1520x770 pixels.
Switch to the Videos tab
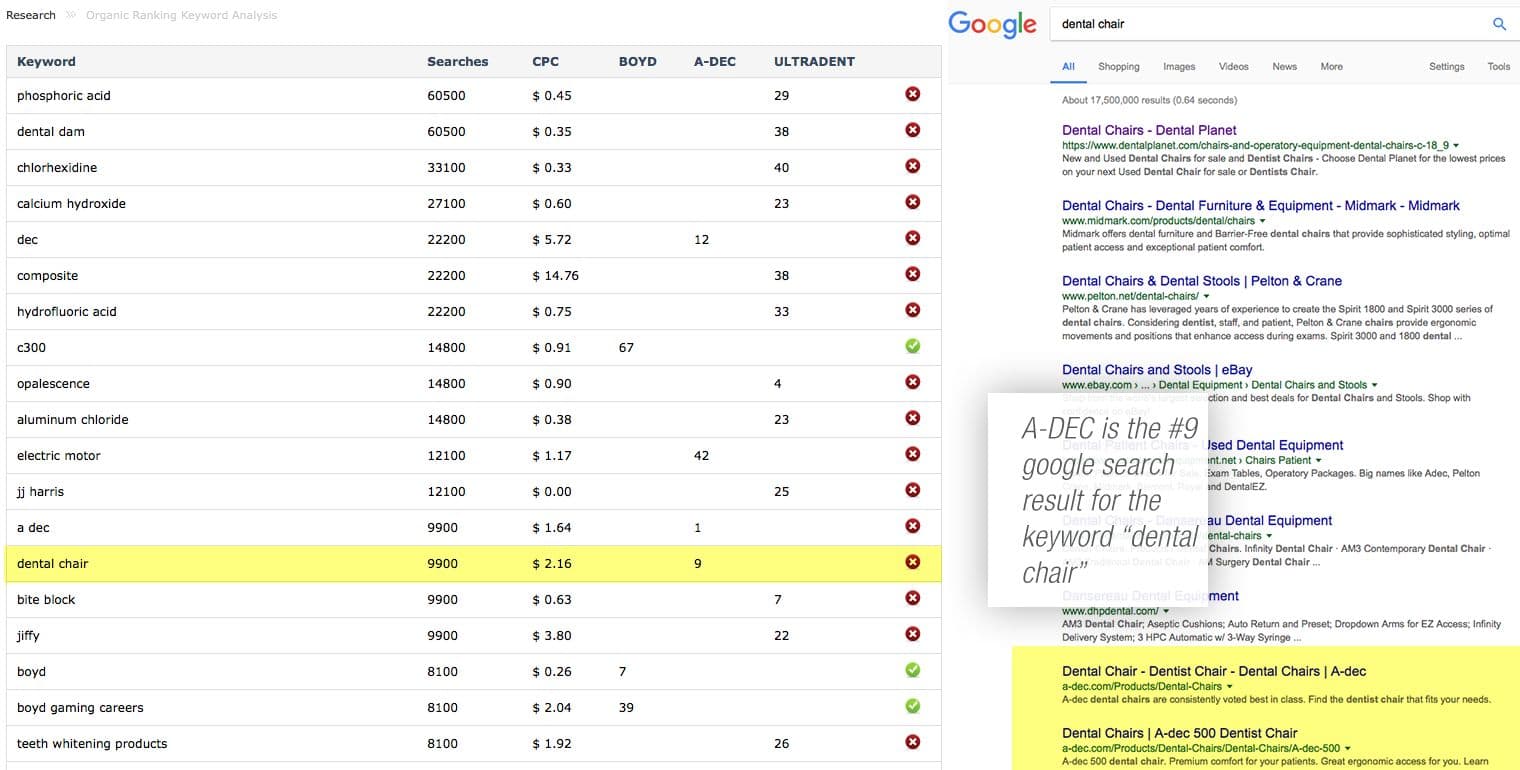pos(1233,67)
